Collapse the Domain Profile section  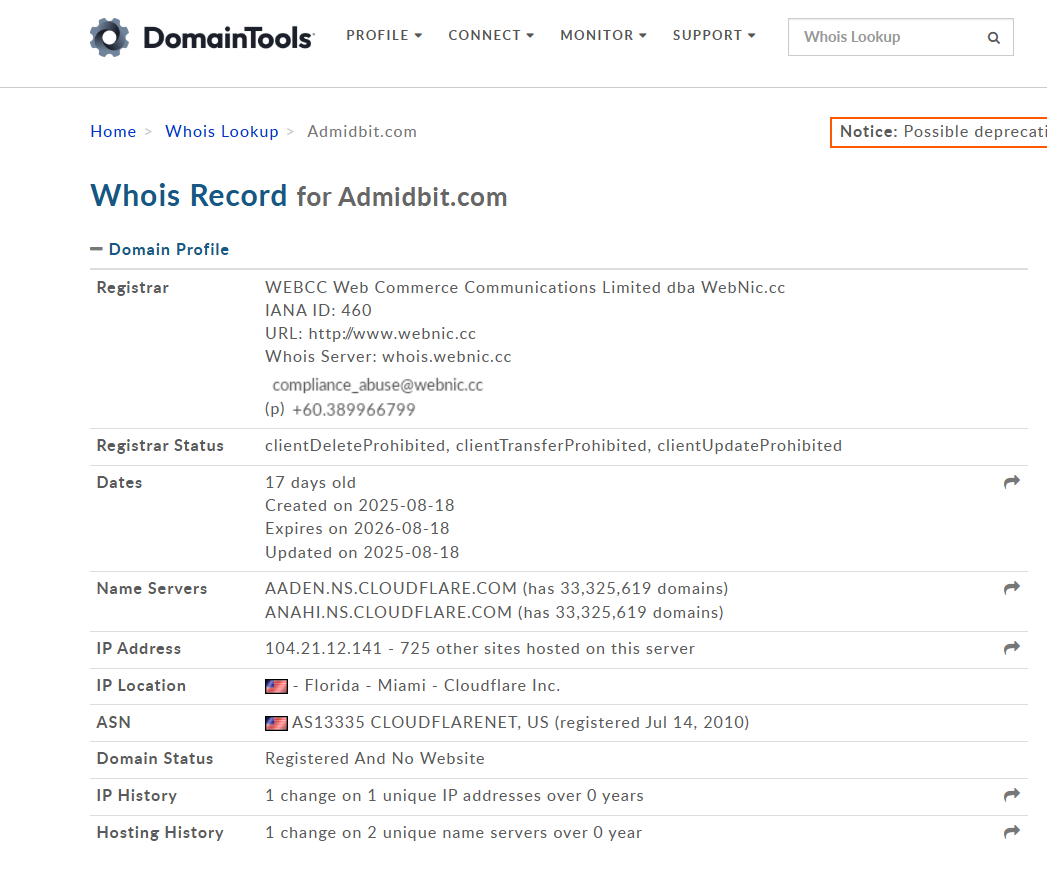(x=96, y=248)
